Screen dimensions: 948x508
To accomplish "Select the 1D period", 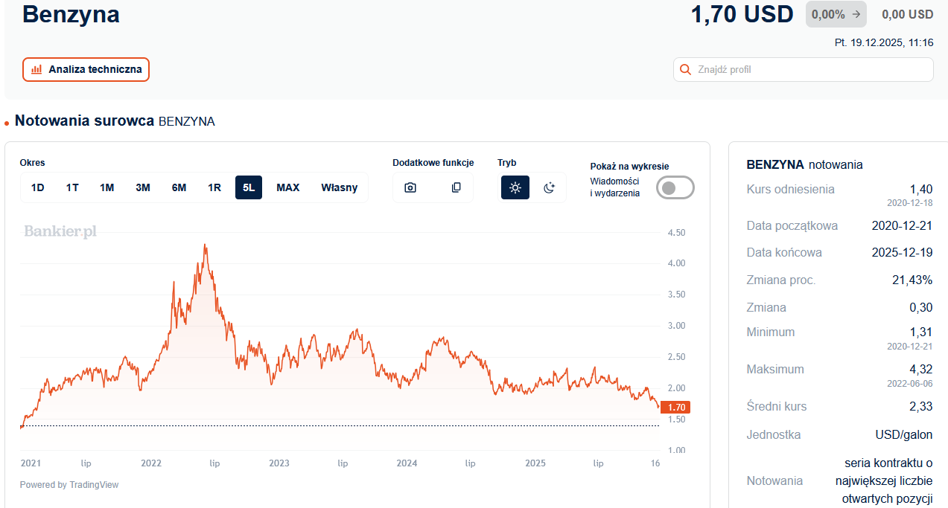I will coord(37,187).
